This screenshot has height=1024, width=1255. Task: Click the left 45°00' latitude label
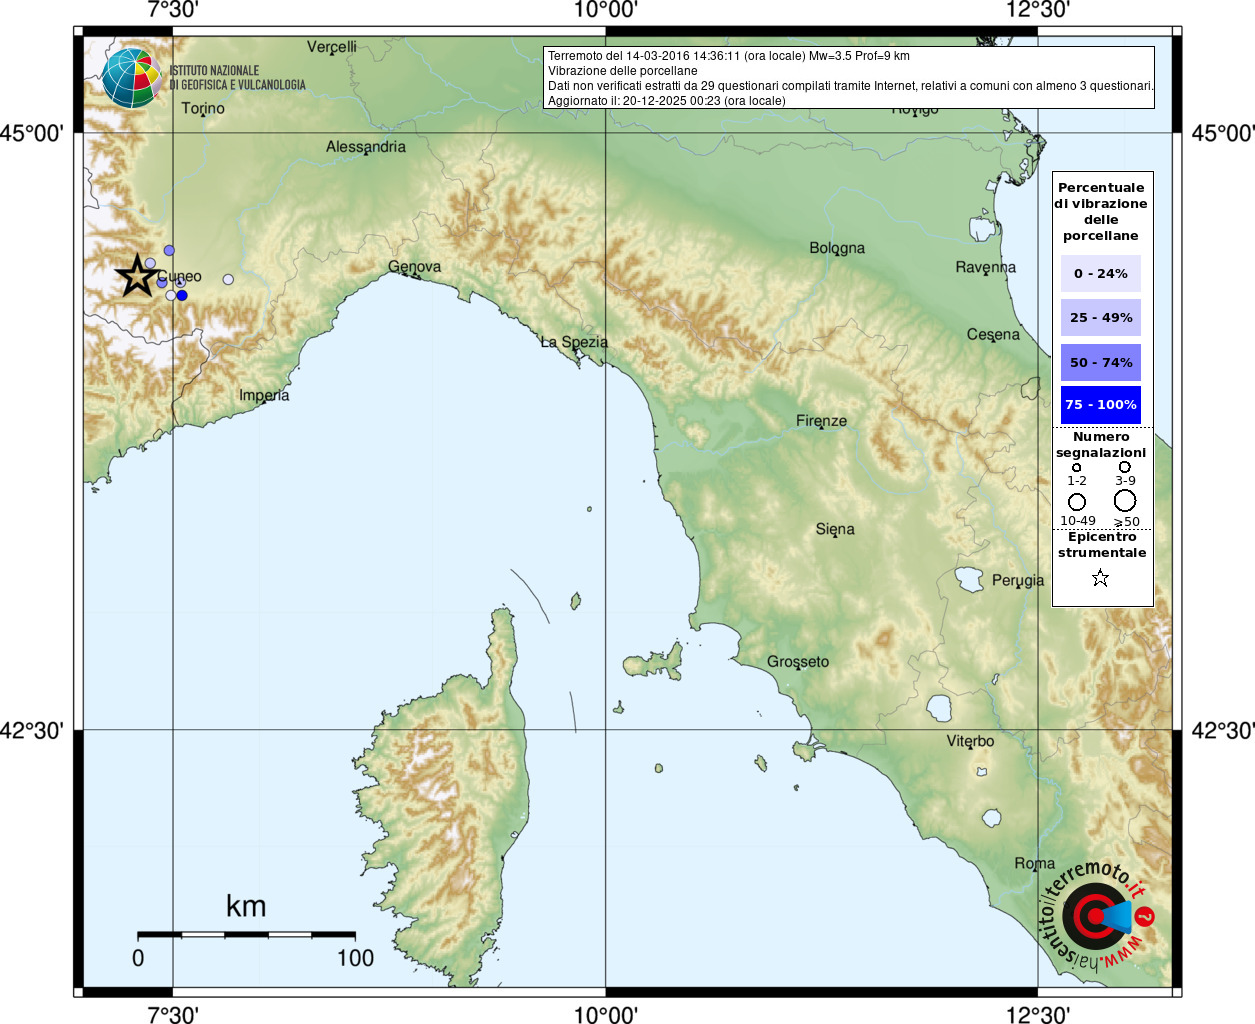(x=31, y=133)
